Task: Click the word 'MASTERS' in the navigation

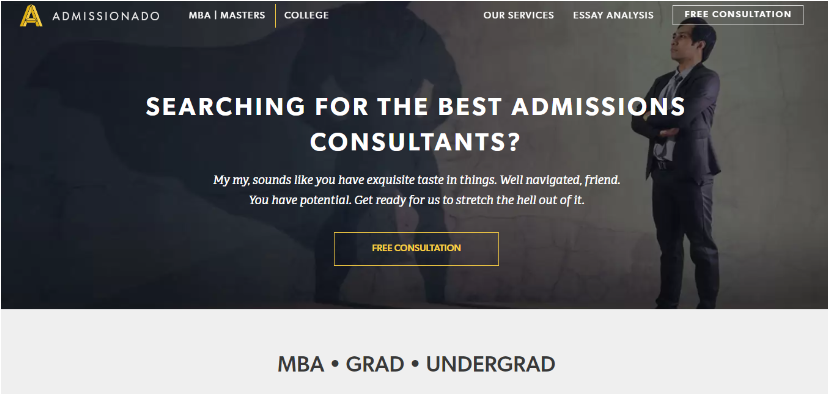Action: coord(243,15)
